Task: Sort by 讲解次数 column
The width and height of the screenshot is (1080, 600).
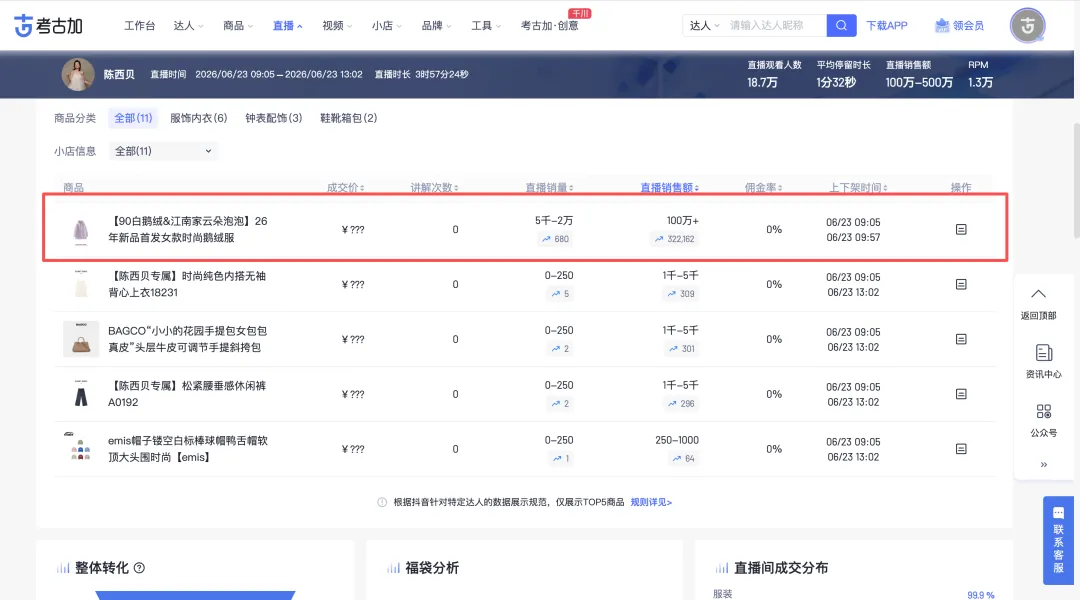Action: tap(434, 187)
